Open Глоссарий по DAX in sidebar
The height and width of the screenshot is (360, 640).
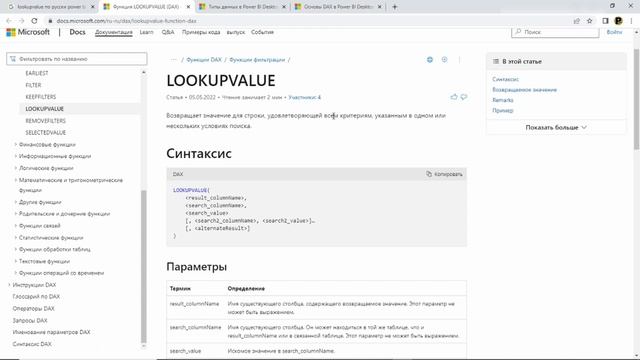pos(36,297)
